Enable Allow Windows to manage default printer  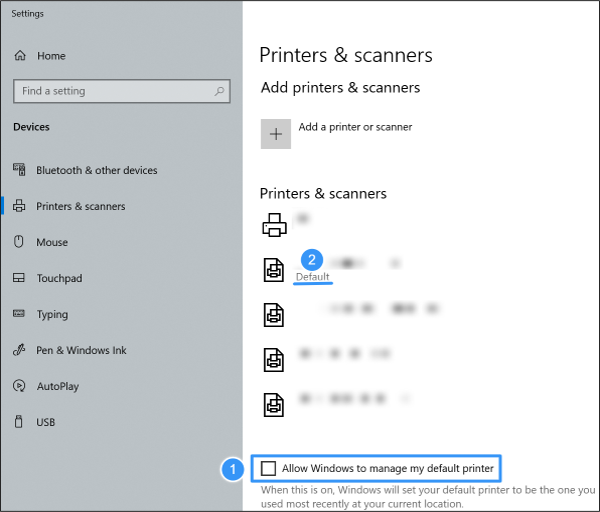click(x=268, y=468)
